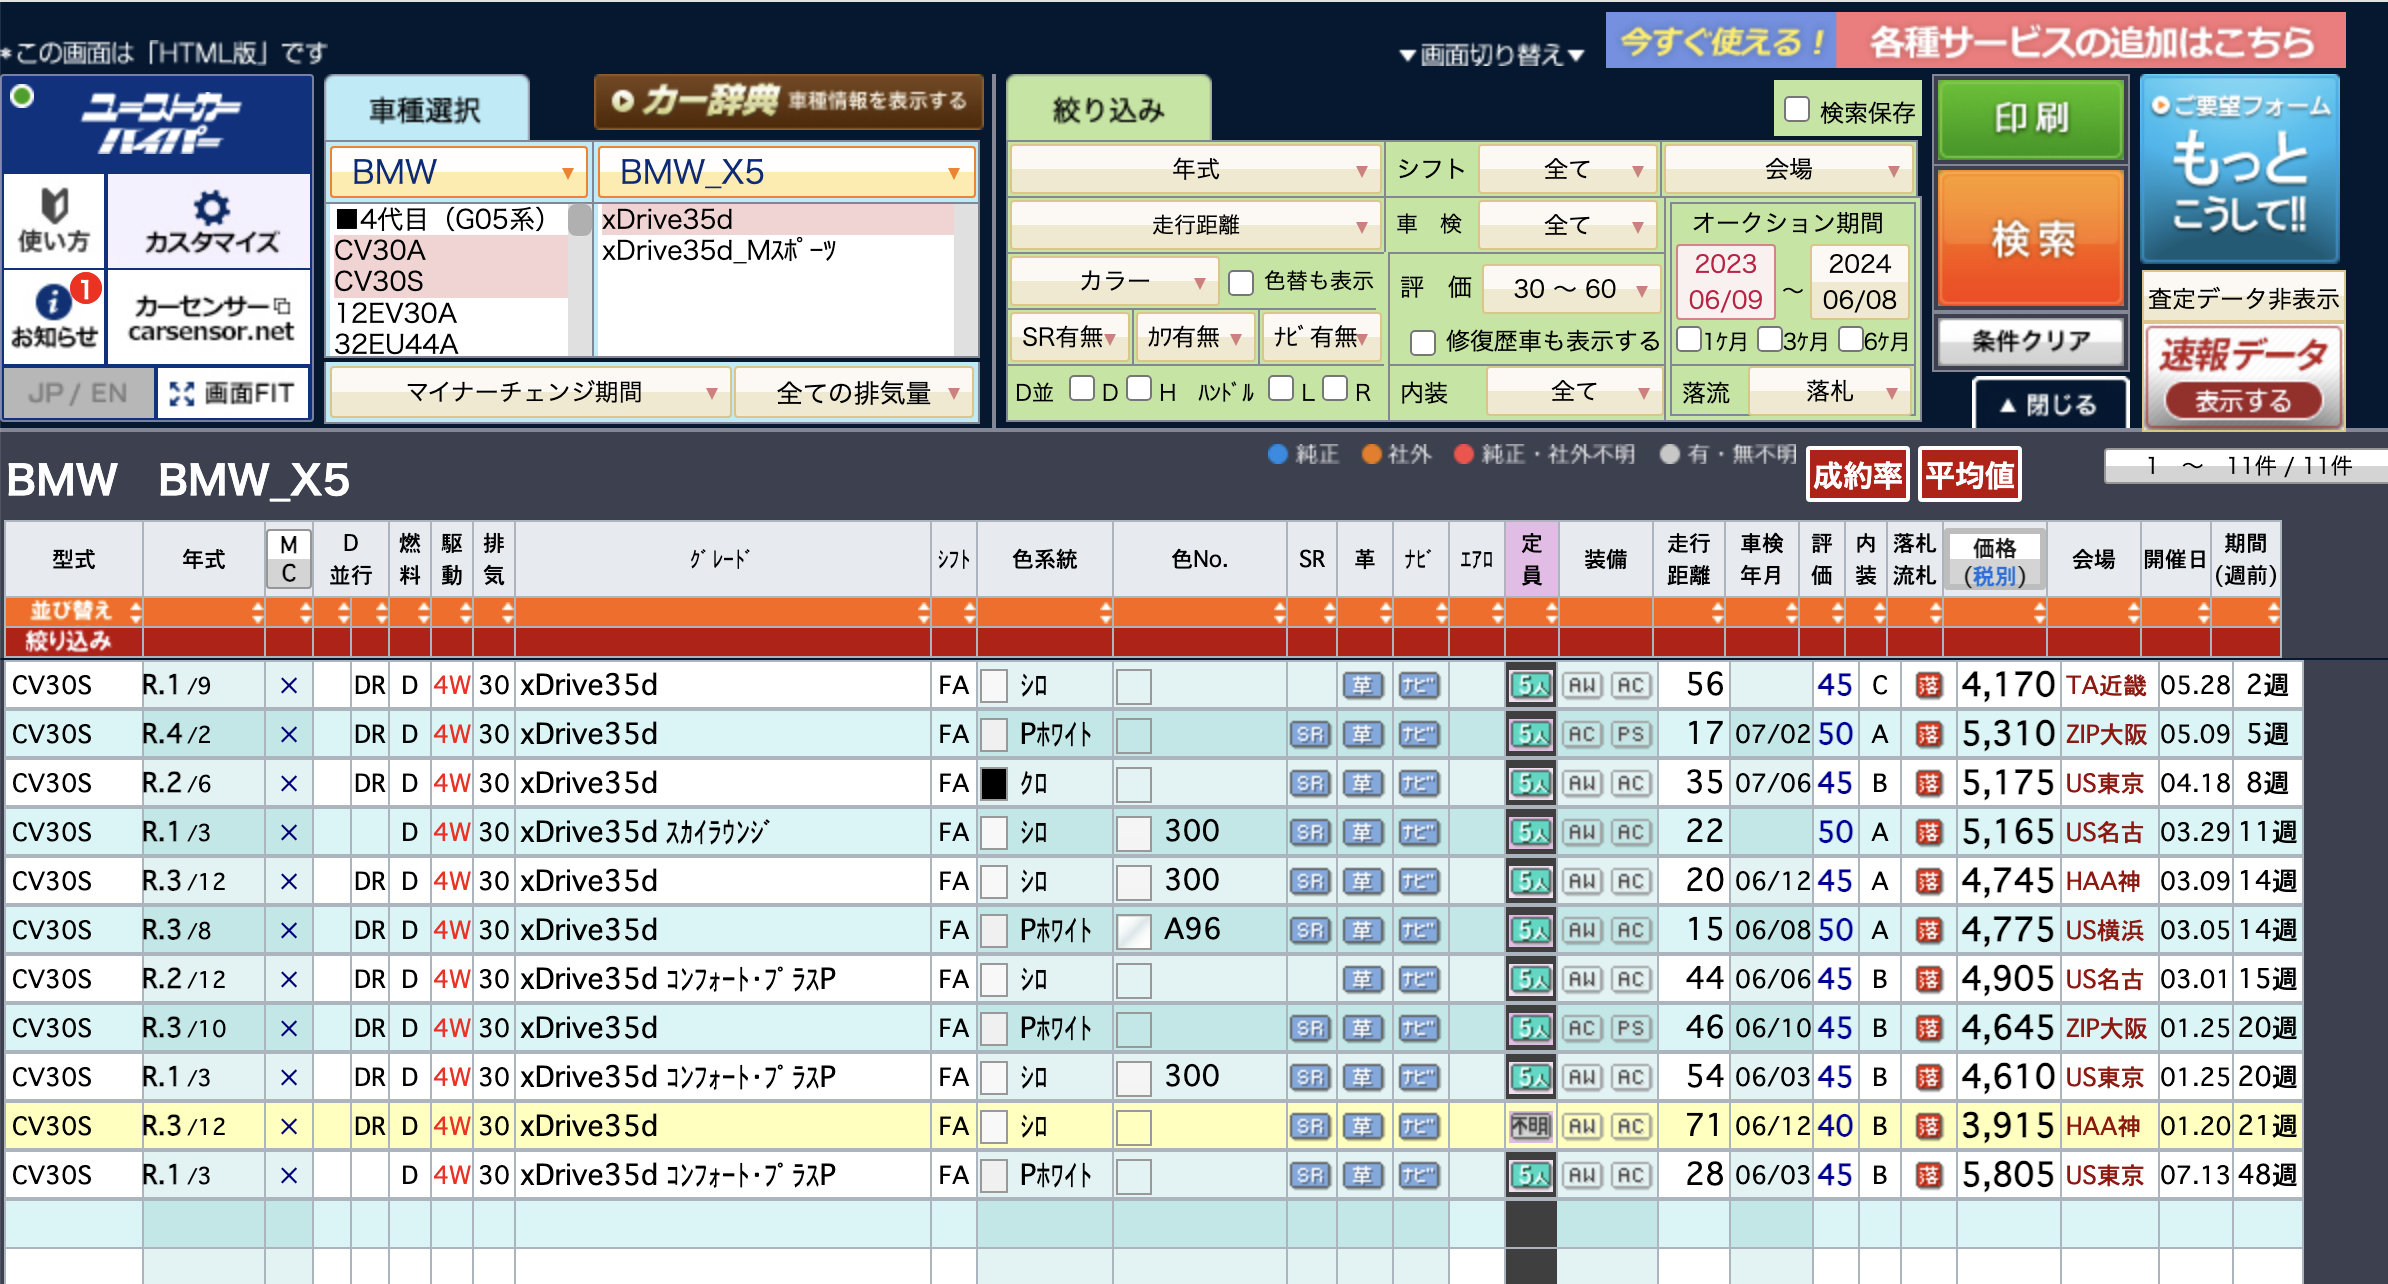Sort the 走行距離 column with its arrows

point(1716,611)
